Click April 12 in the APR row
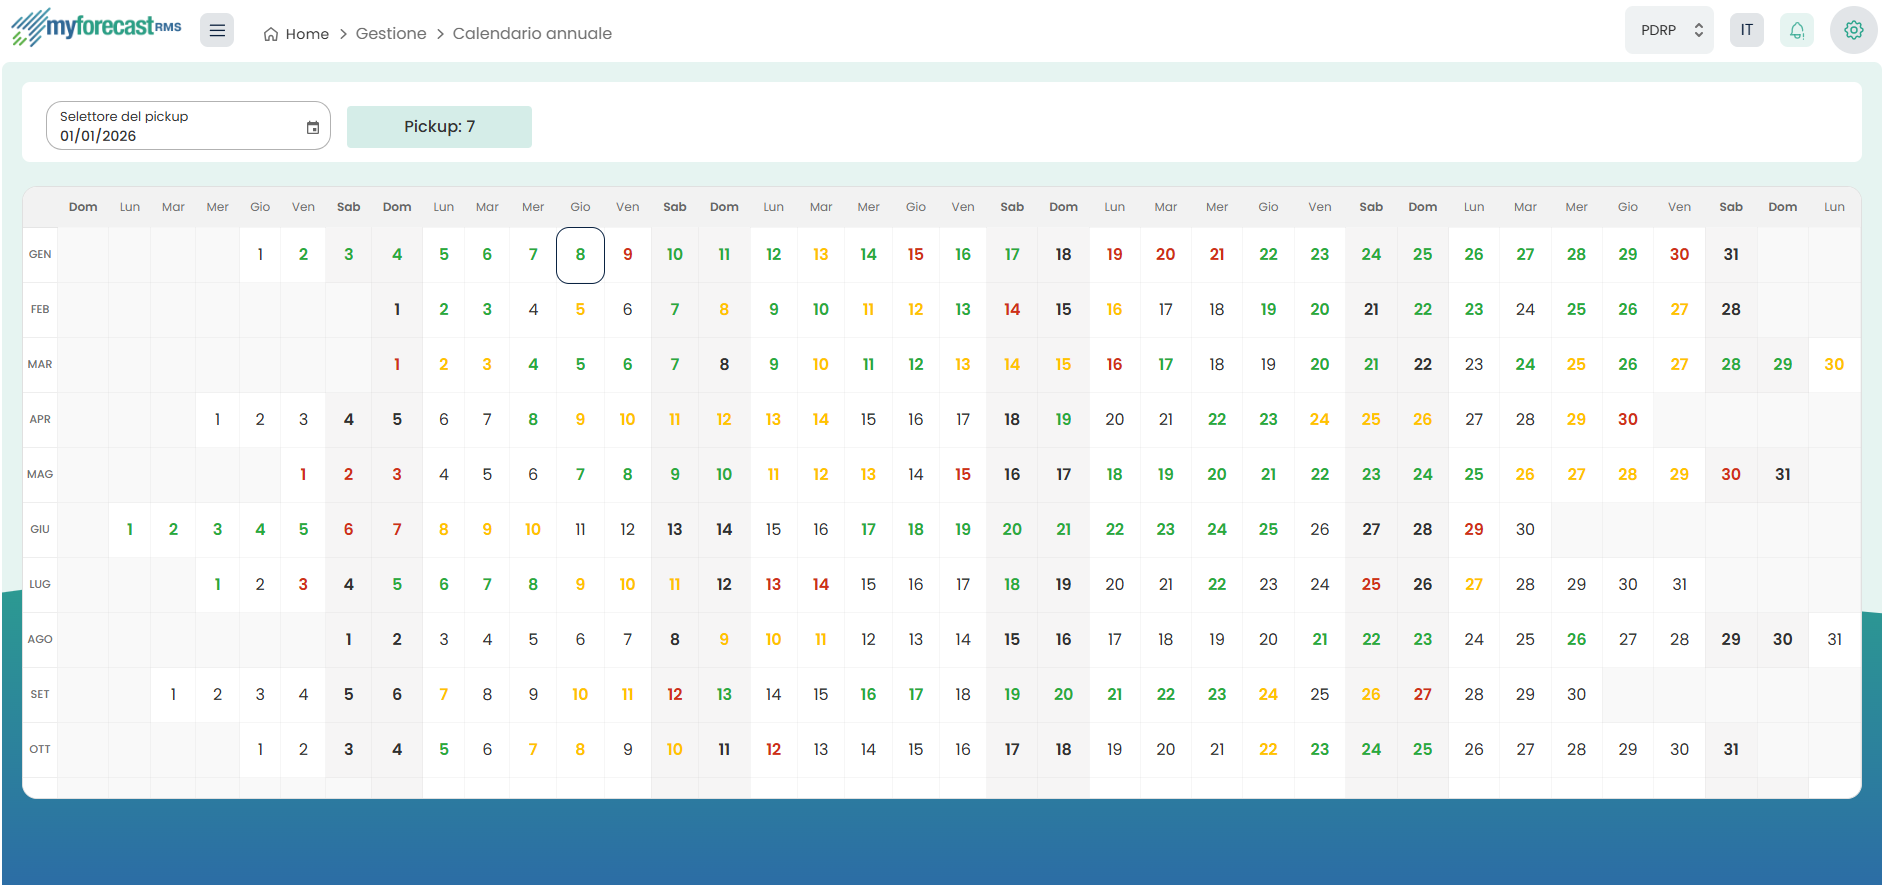This screenshot has height=887, width=1883. click(724, 420)
